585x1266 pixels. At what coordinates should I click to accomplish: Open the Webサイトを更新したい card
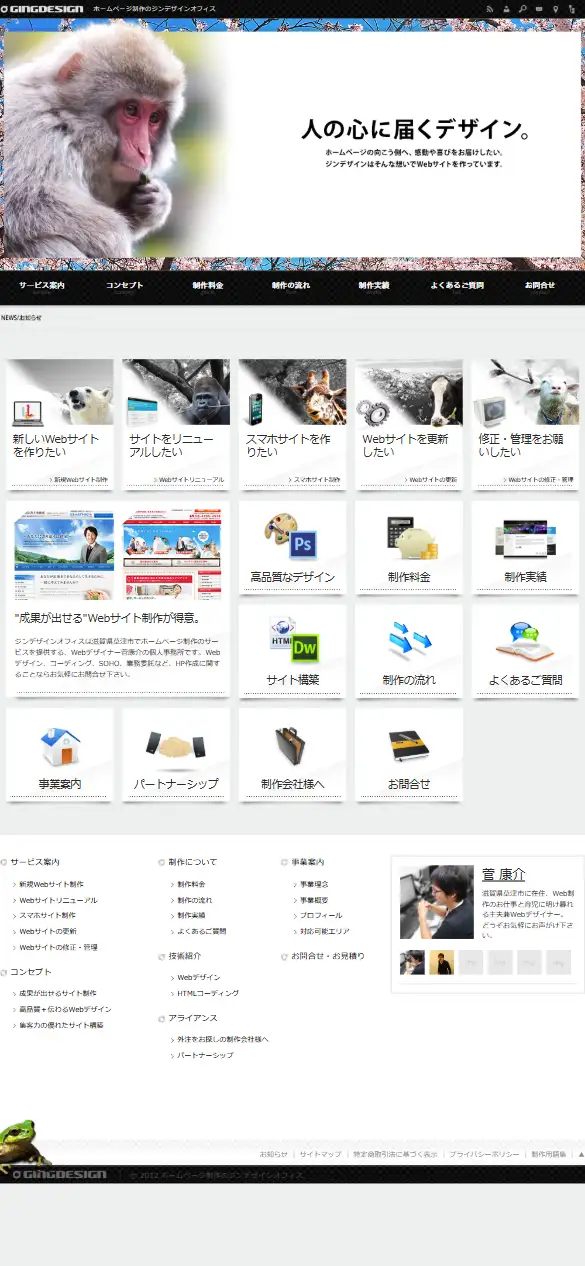coord(409,424)
